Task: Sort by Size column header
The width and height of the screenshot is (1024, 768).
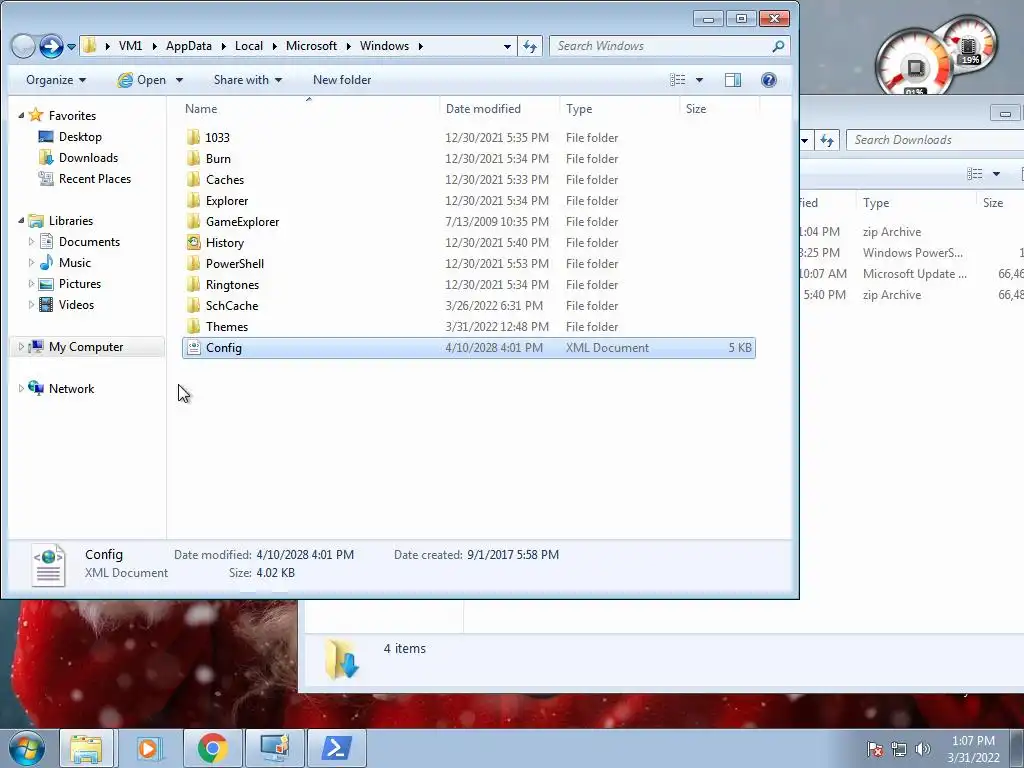Action: click(x=719, y=108)
